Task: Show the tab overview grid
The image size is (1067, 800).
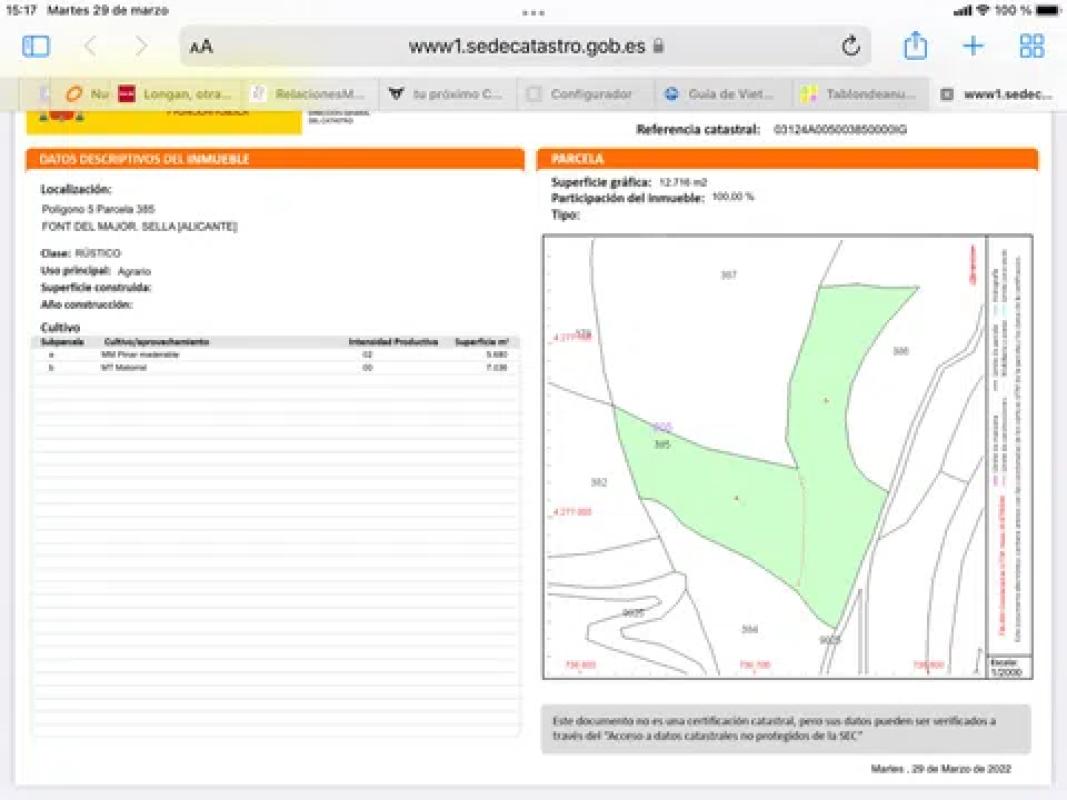Action: coord(1031,46)
